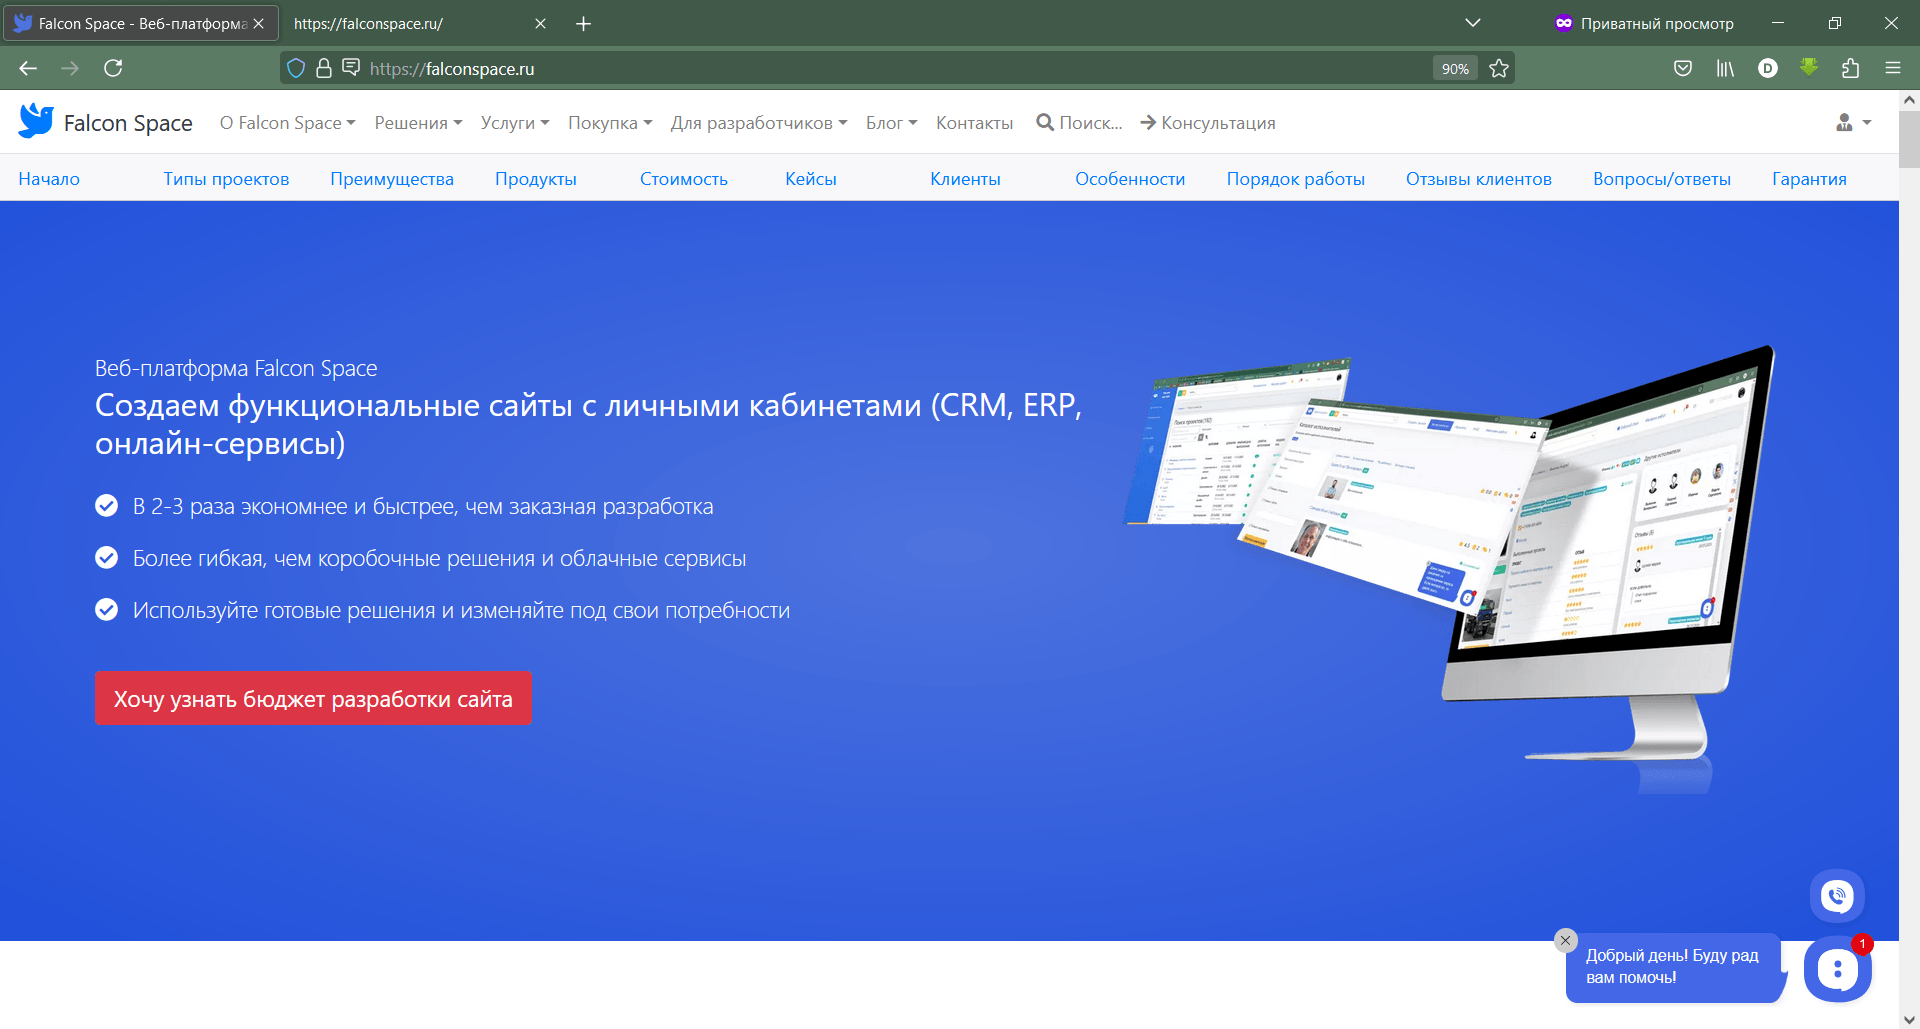Go to the Начало section
Viewport: 1920px width, 1029px height.
[x=49, y=179]
